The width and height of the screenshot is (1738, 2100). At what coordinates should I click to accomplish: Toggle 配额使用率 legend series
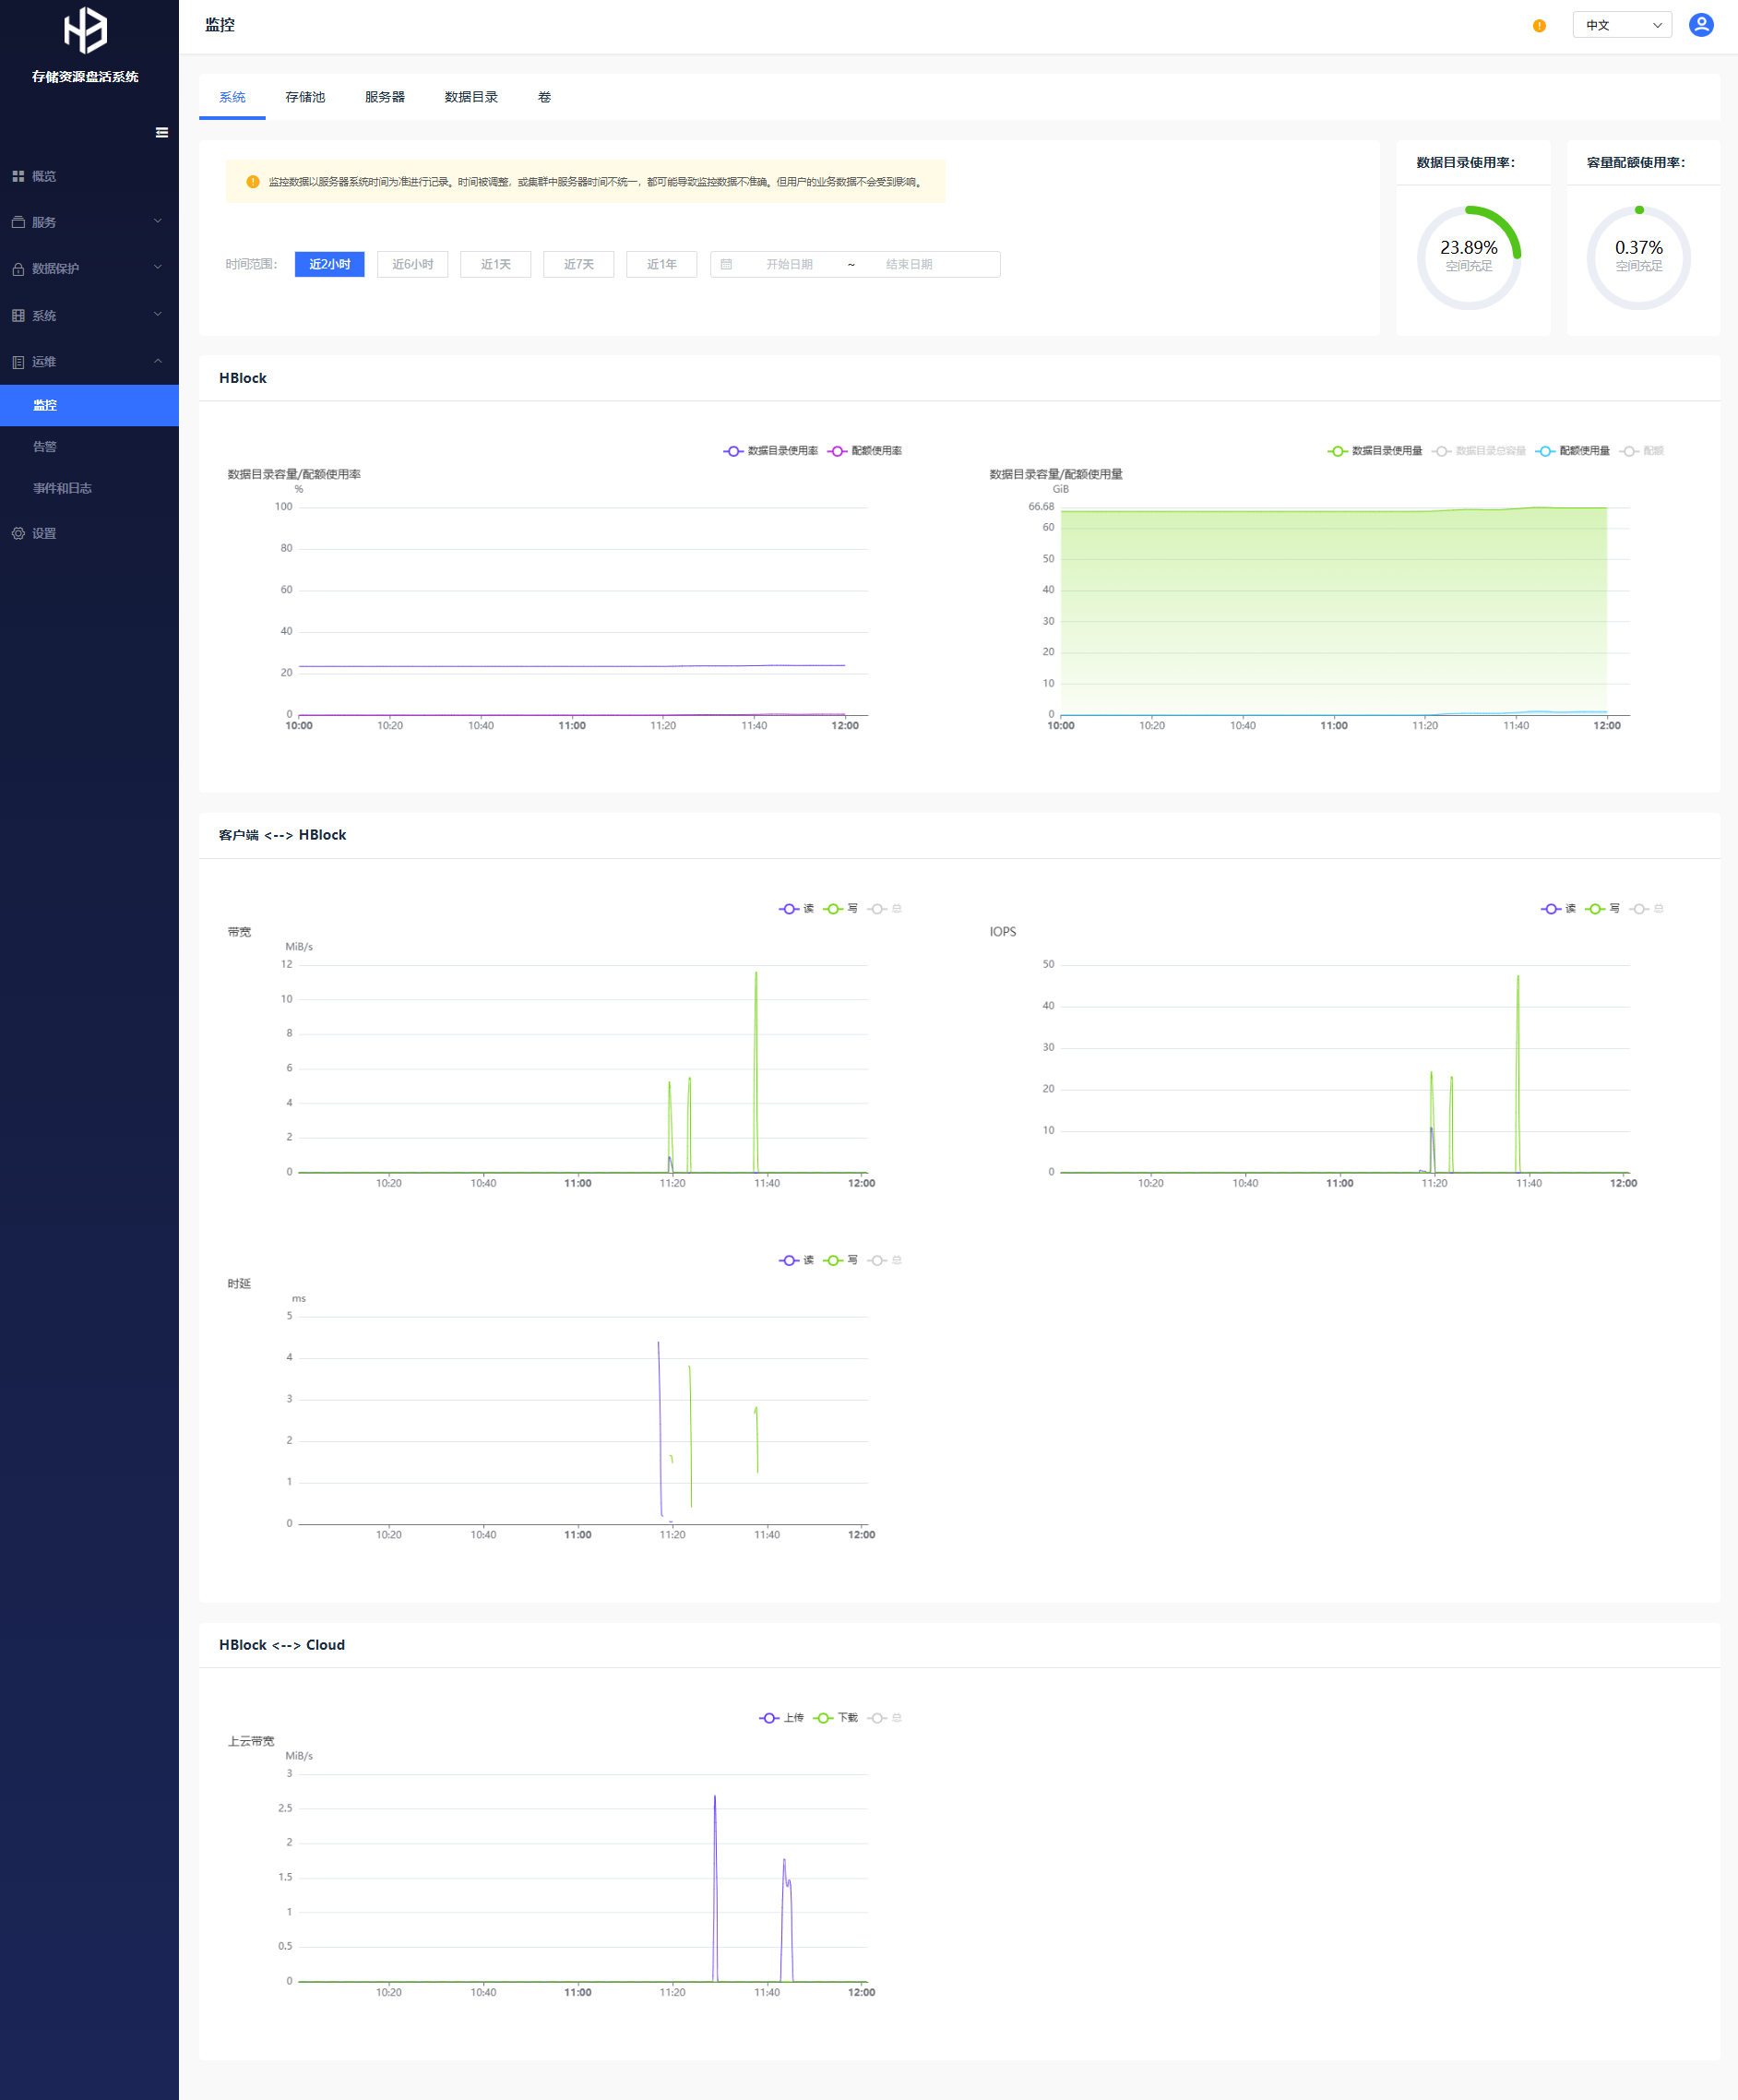tap(865, 451)
